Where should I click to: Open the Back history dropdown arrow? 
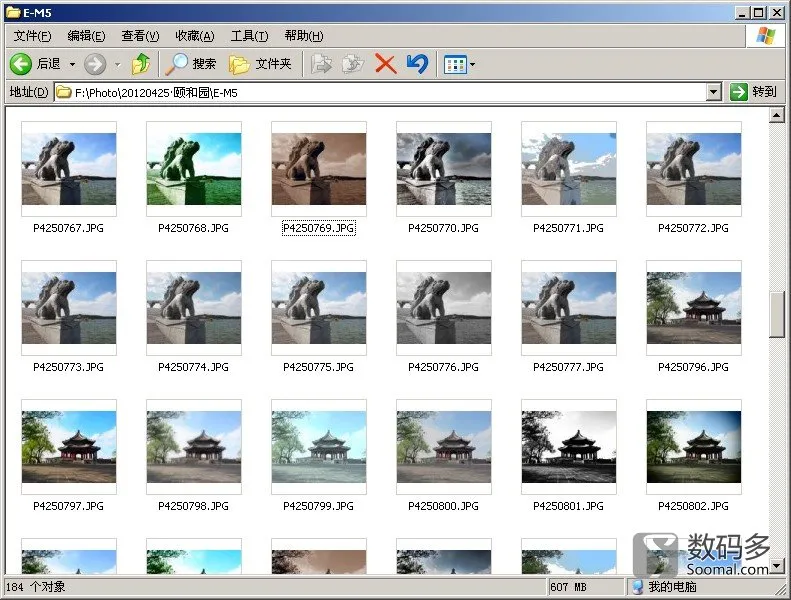tap(72, 65)
